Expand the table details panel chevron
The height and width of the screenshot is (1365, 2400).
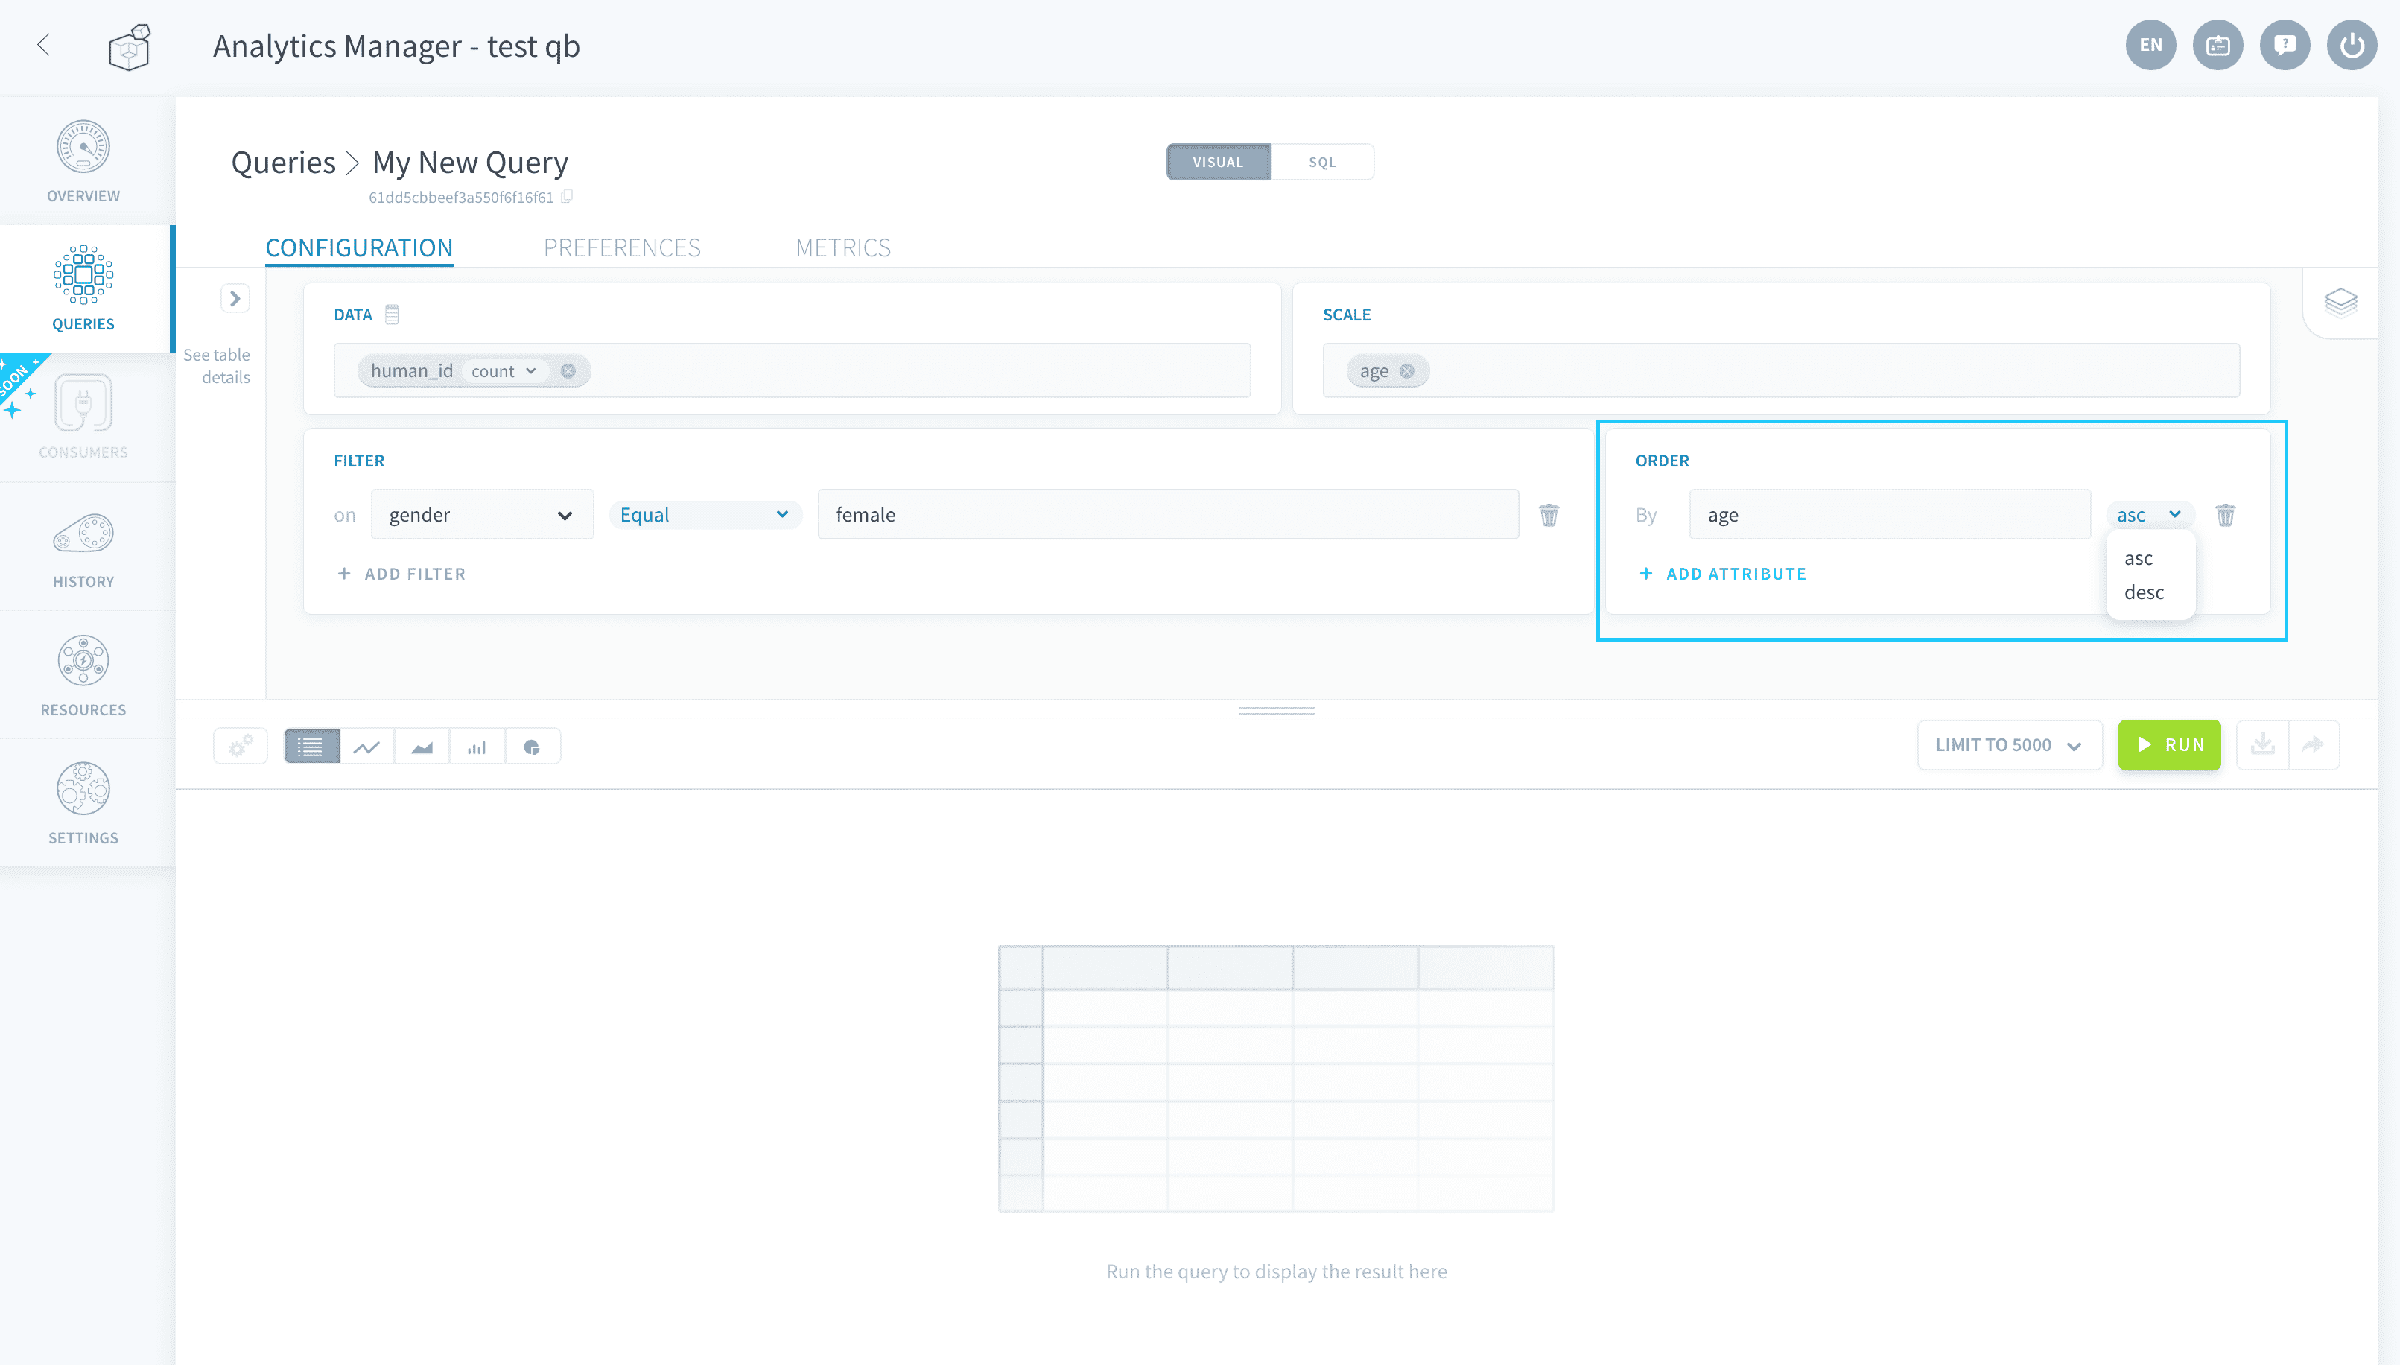pyautogui.click(x=235, y=298)
